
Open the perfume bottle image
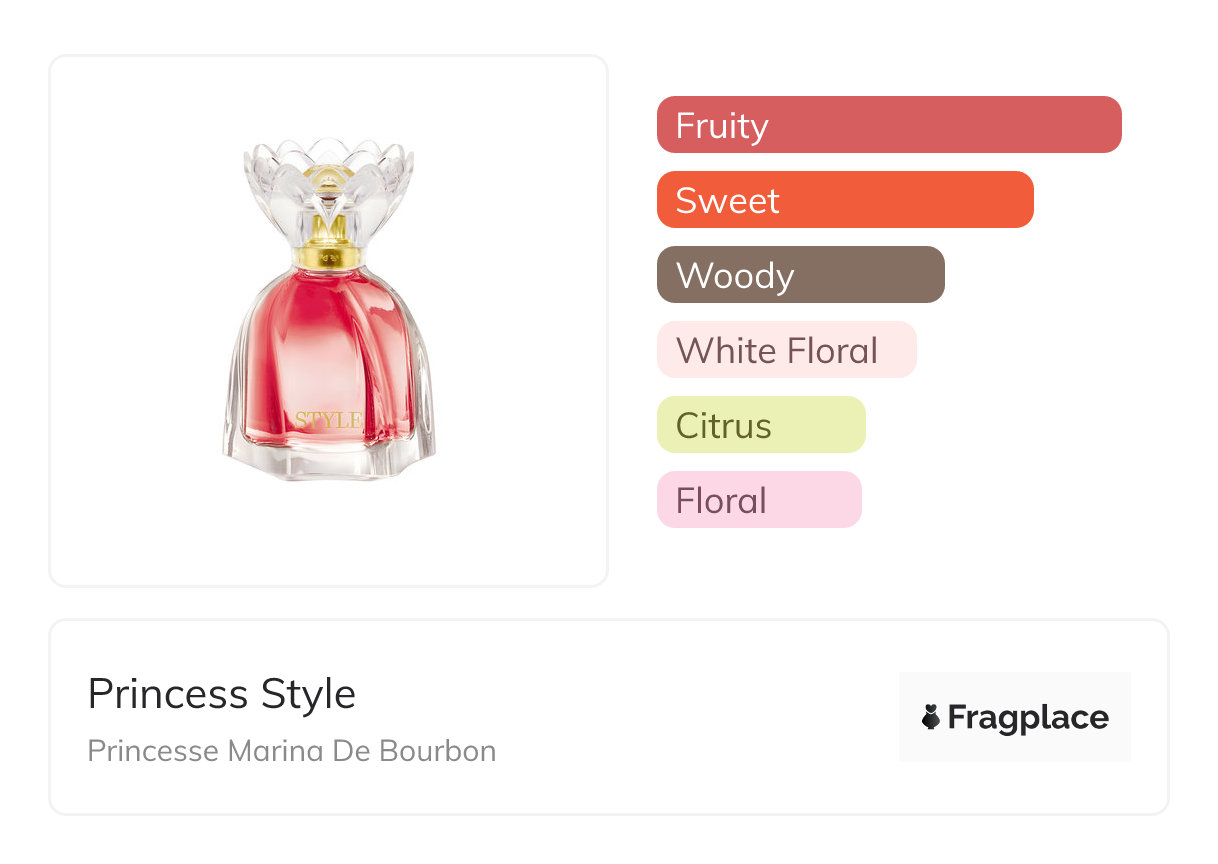coord(329,310)
